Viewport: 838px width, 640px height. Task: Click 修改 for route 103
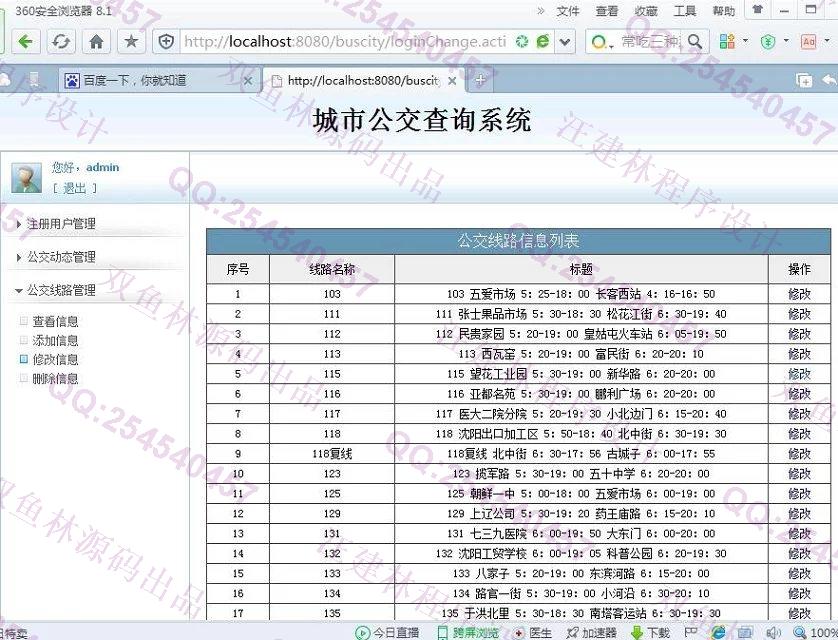(x=799, y=294)
